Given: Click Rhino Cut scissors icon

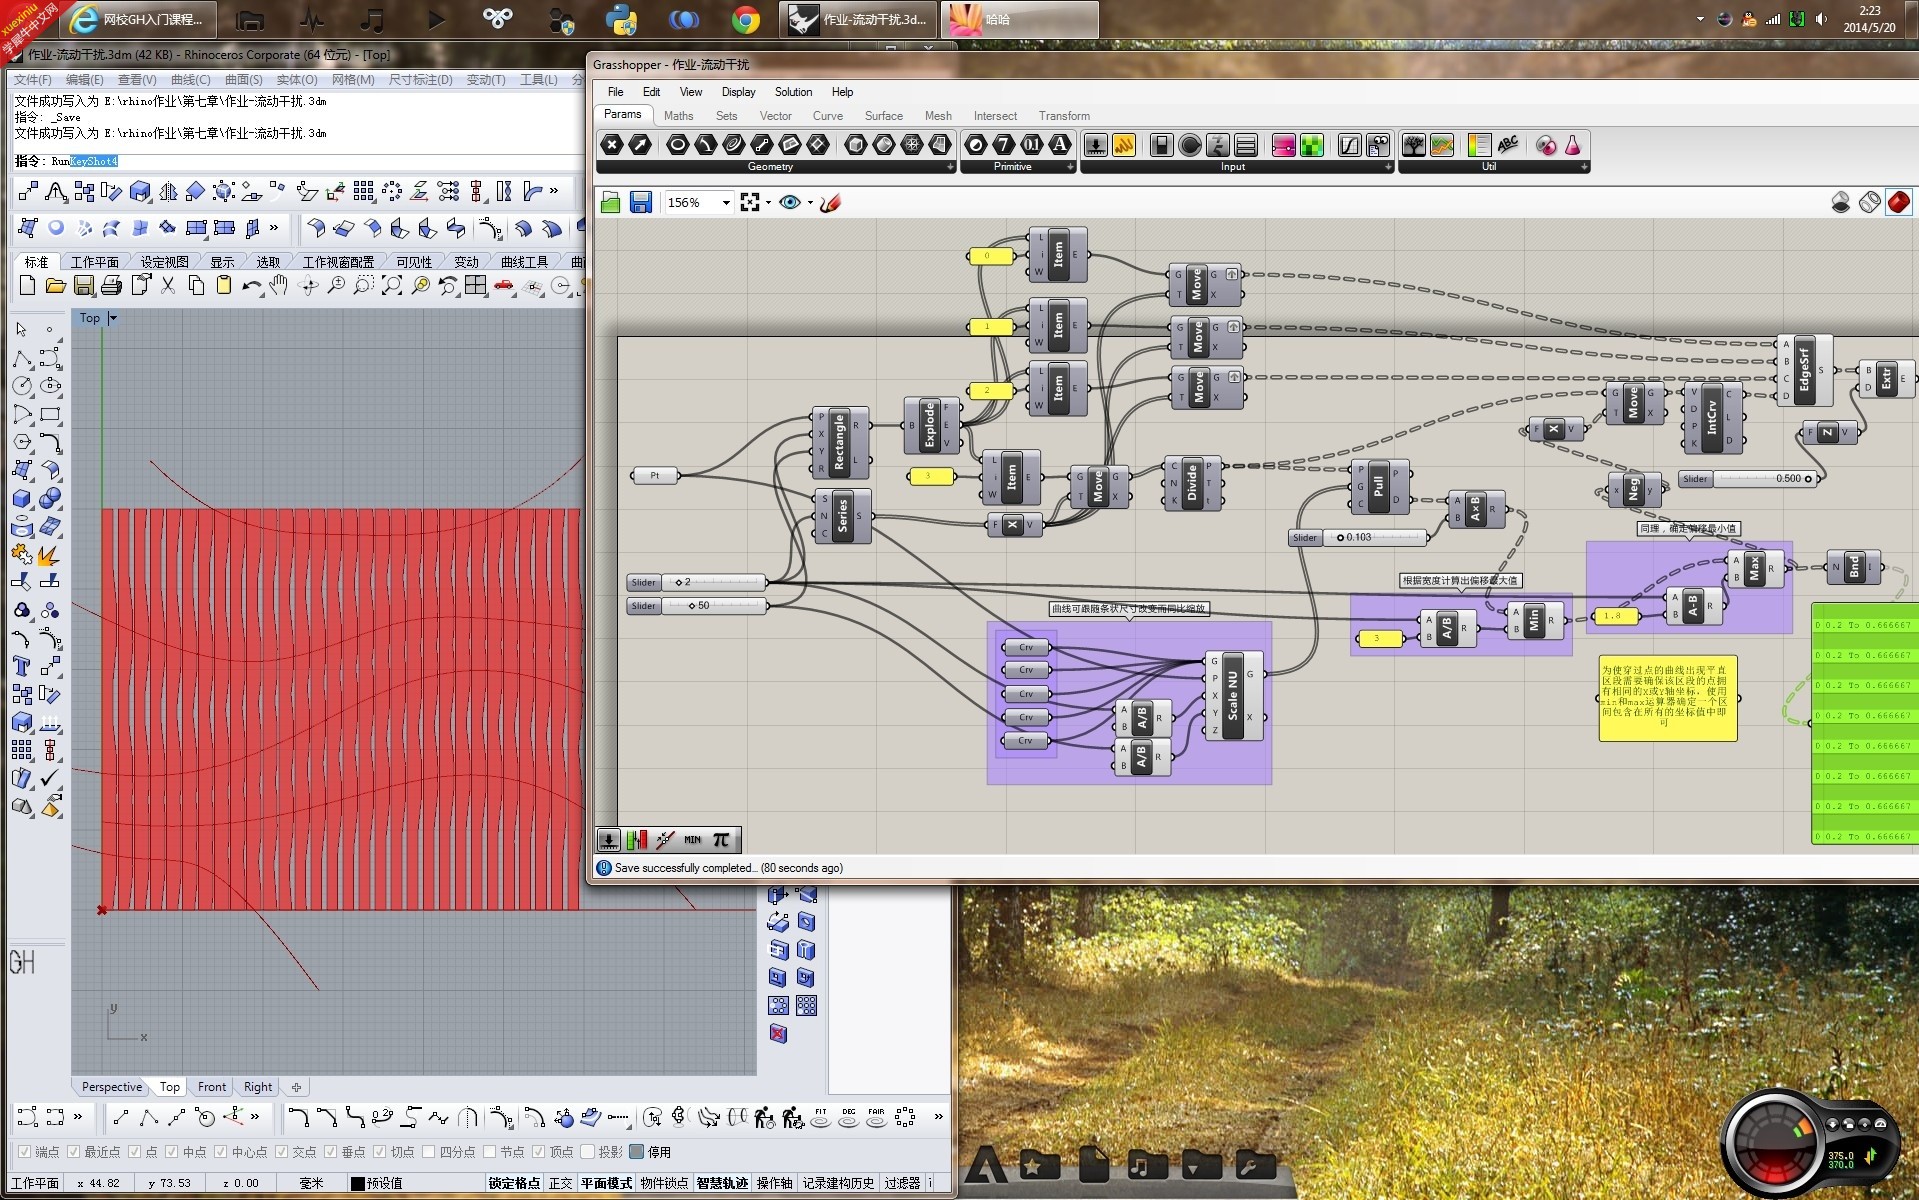Looking at the screenshot, I should (168, 286).
